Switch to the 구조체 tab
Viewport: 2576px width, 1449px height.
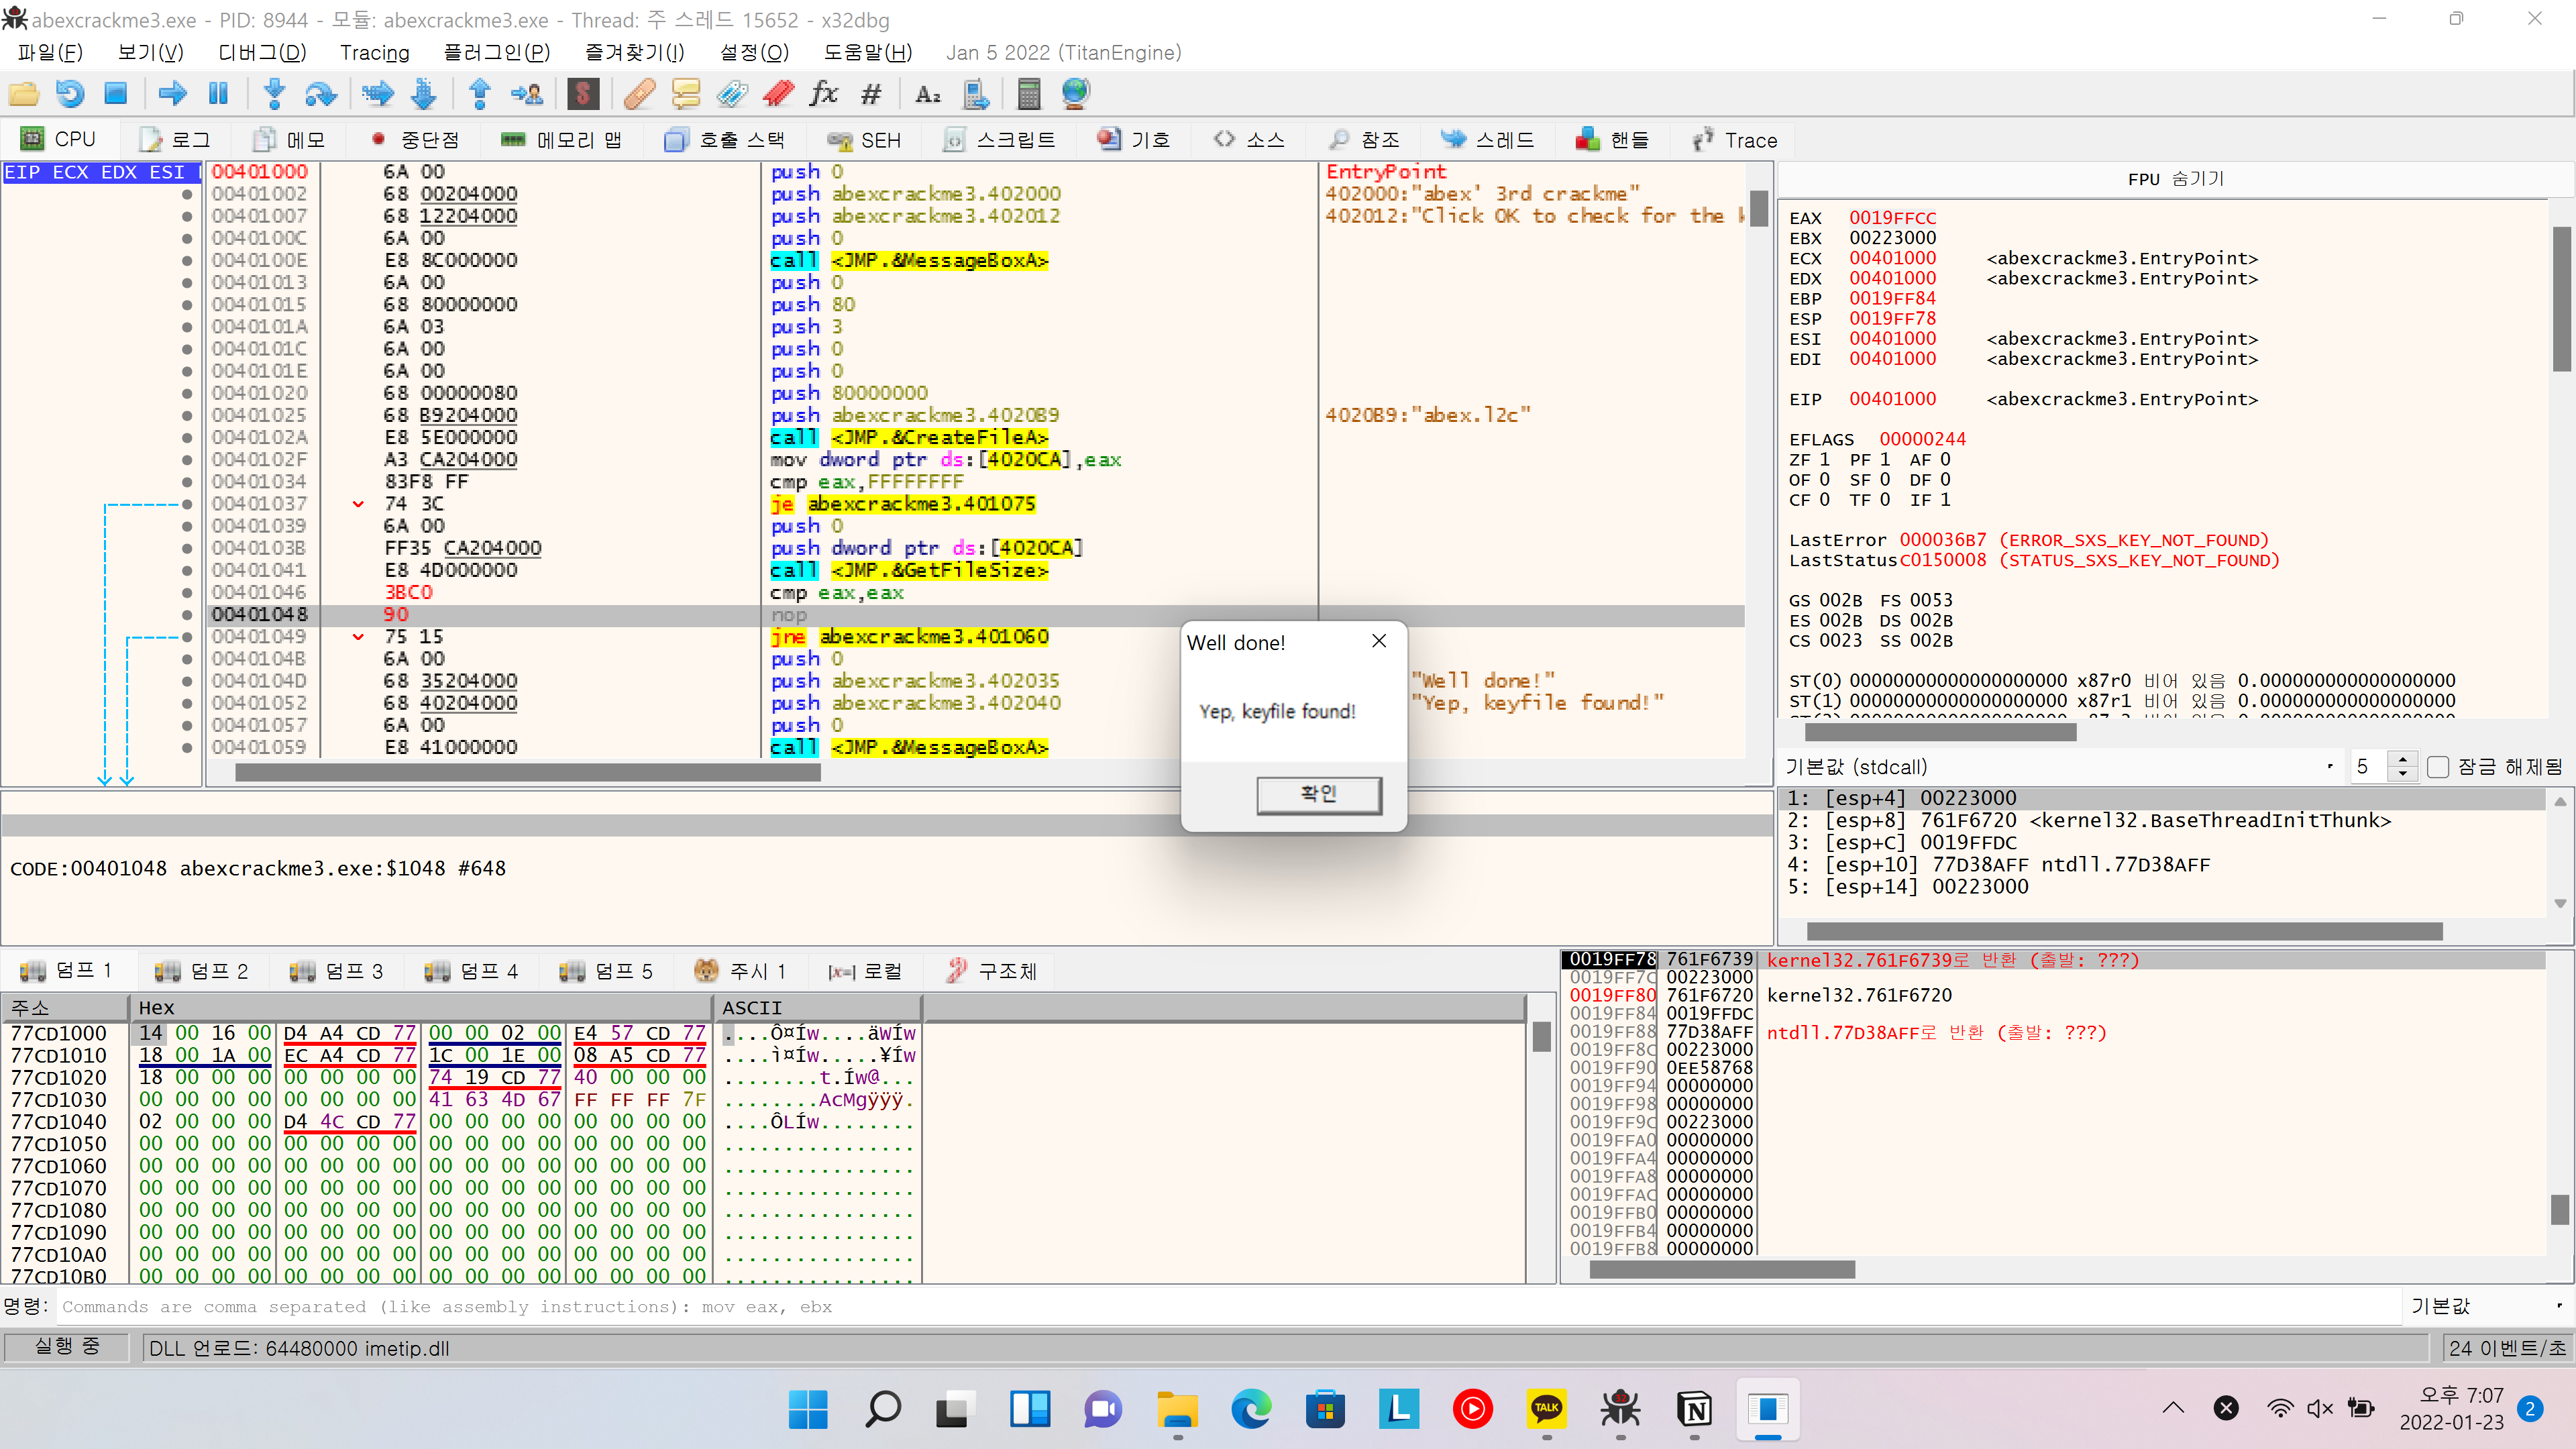pos(992,971)
